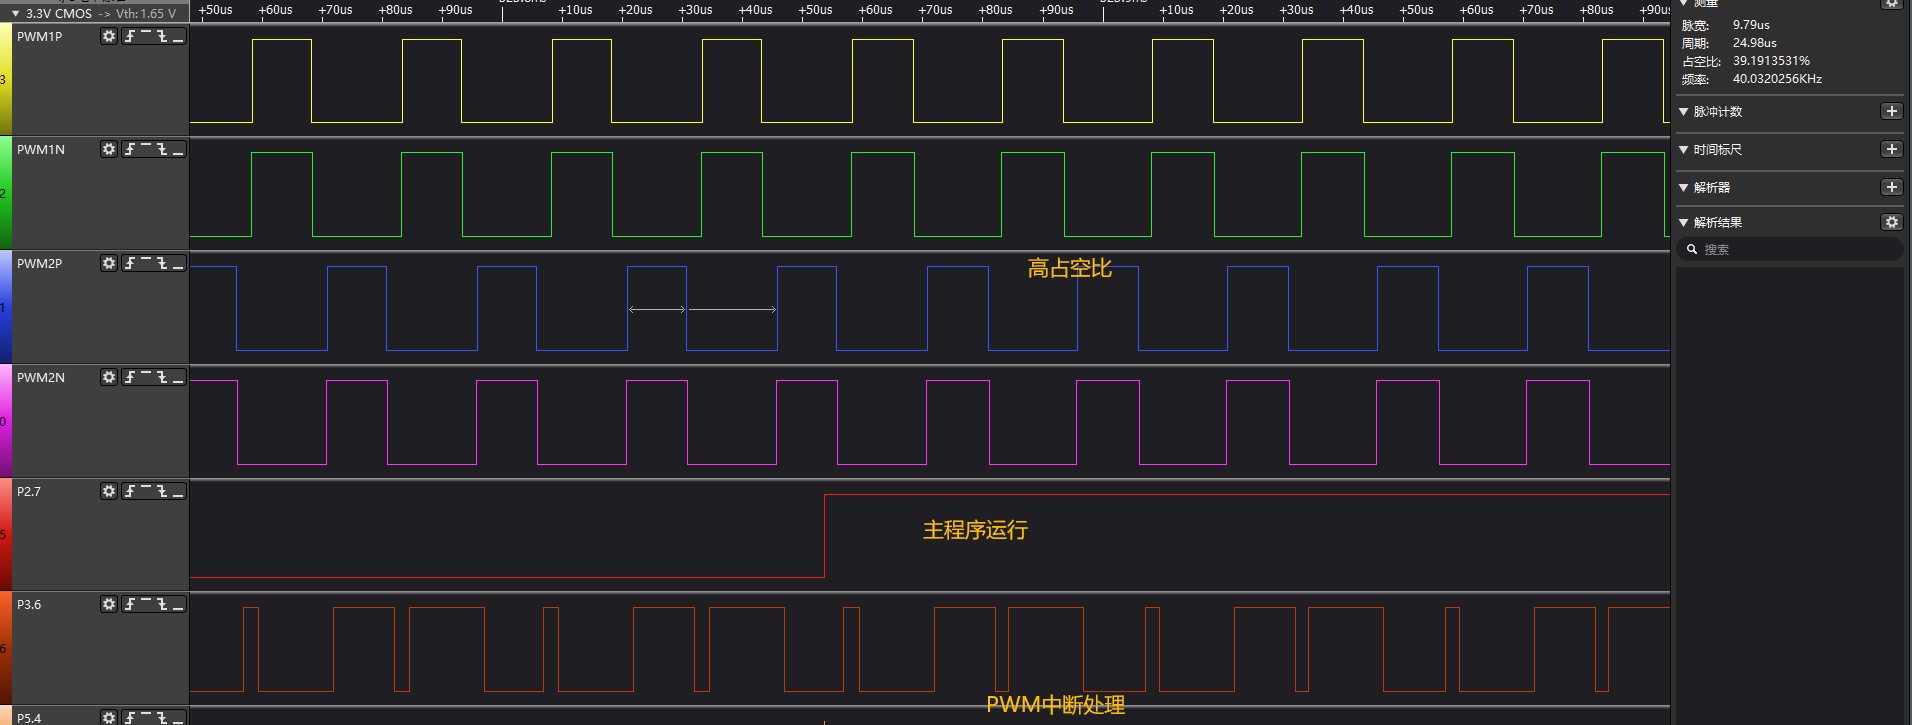
Task: Select the magenta PWM2N channel color bar
Action: 5,421
